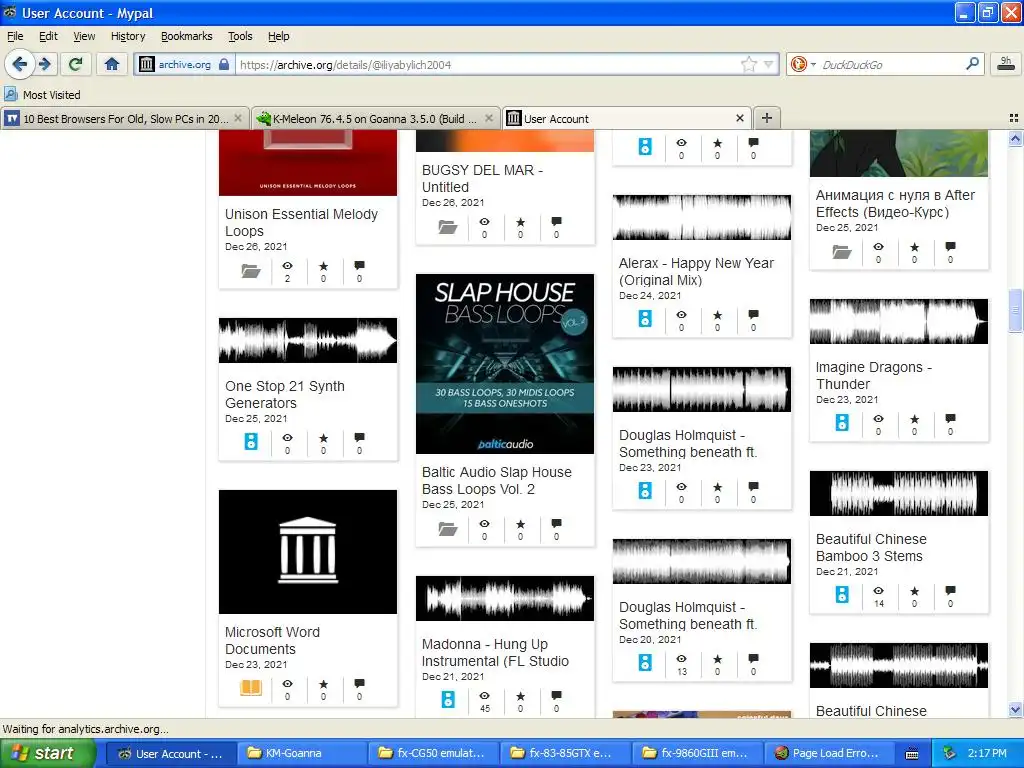Click the comment bubble icon under Microsoft Word Documents
This screenshot has height=768, width=1024.
[x=359, y=684]
